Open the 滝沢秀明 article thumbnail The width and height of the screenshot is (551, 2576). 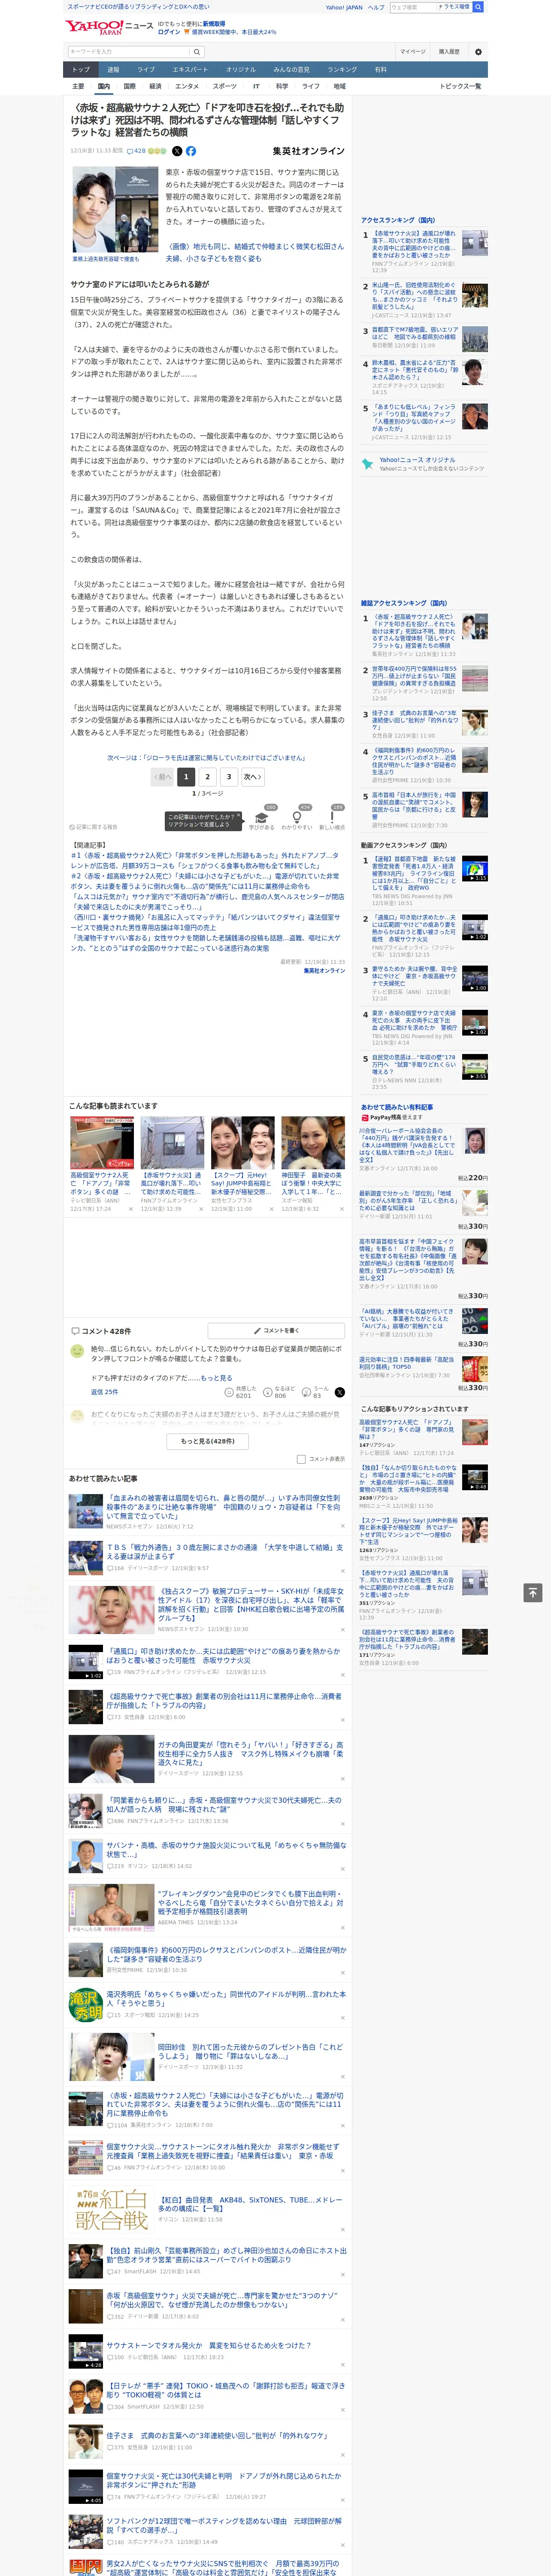pos(85,2005)
